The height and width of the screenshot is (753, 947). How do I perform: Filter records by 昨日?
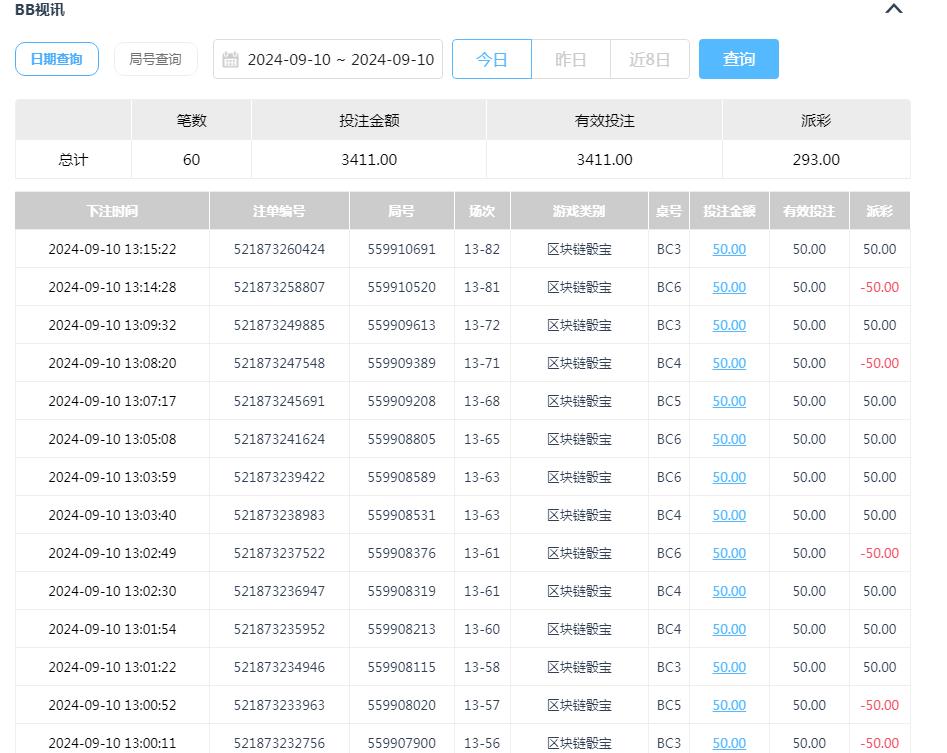[x=571, y=59]
